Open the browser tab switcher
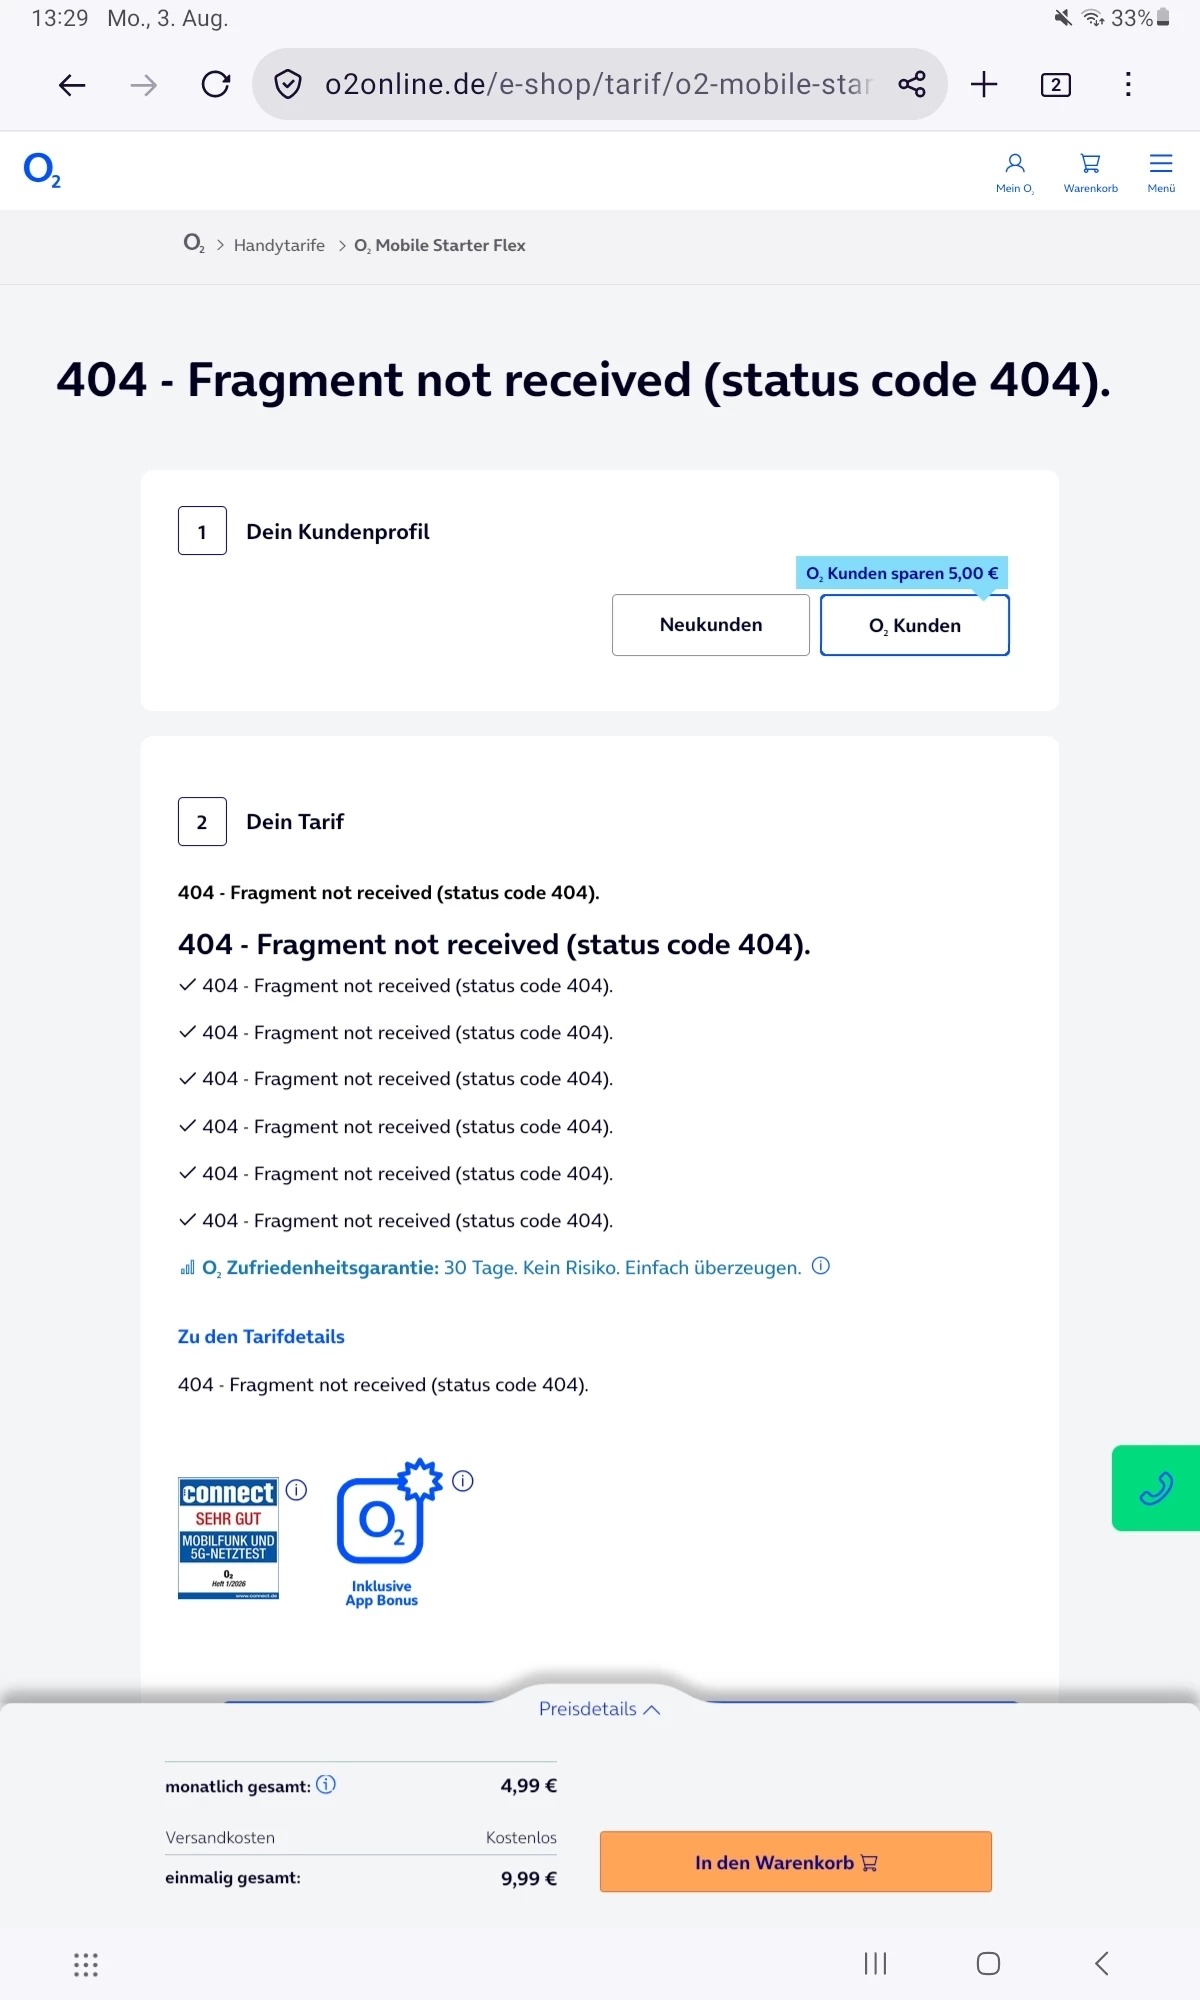 1056,84
